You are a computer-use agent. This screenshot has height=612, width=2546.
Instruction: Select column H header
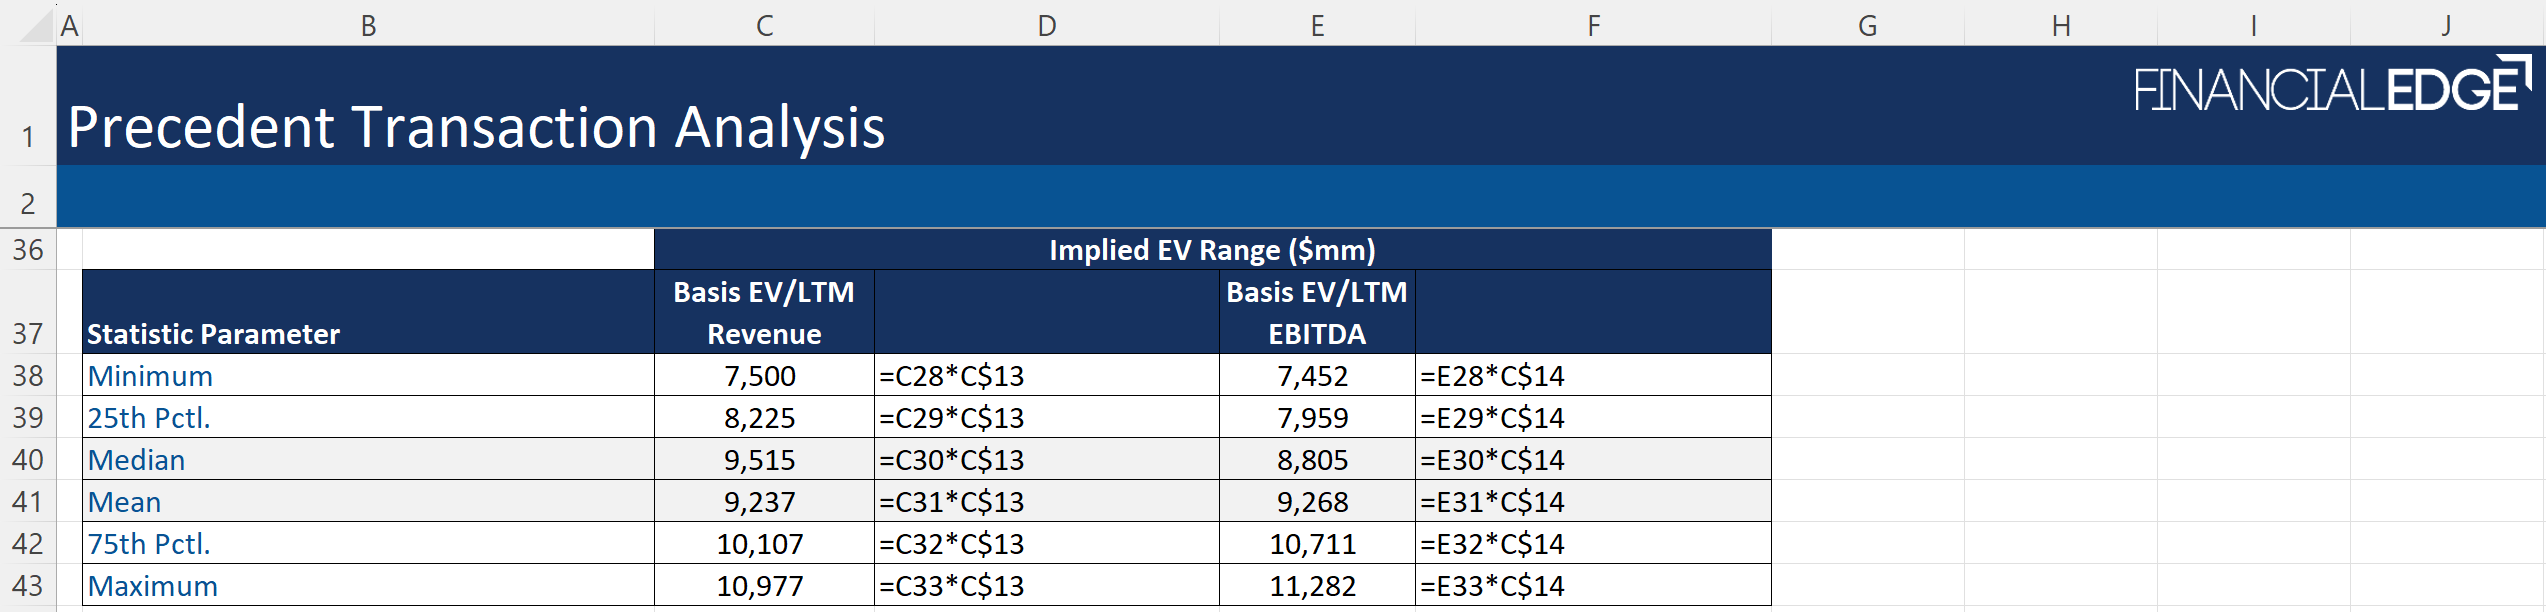coord(2060,25)
